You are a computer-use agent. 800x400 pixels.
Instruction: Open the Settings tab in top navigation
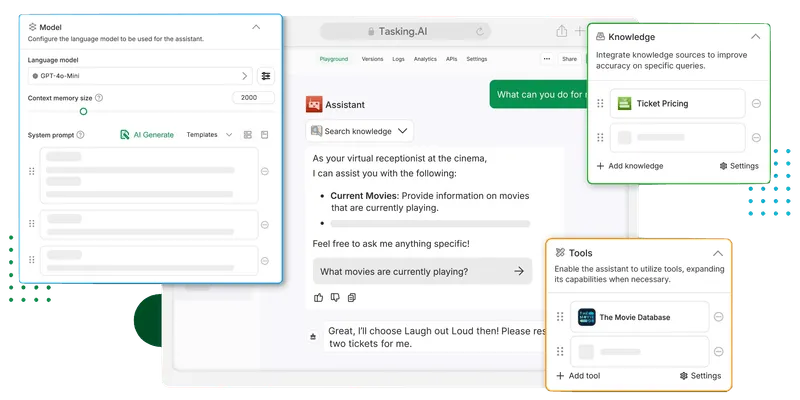point(477,59)
